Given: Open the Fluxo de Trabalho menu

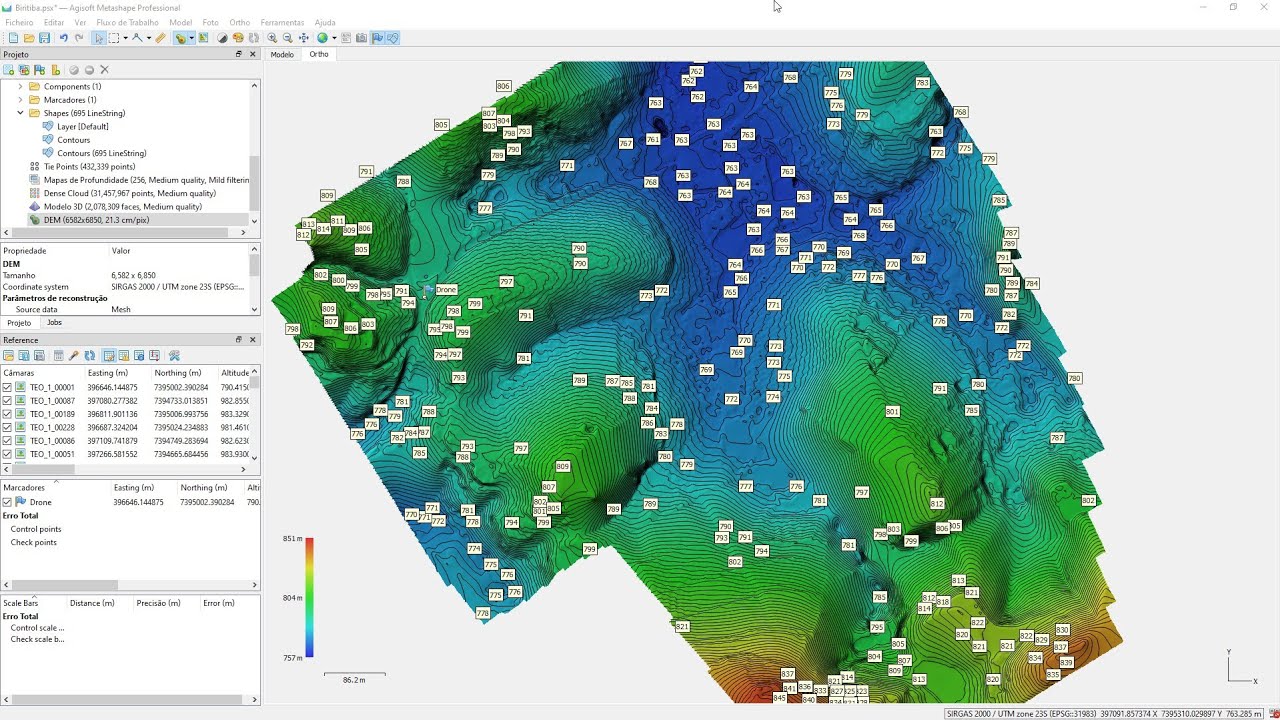Looking at the screenshot, I should [127, 22].
